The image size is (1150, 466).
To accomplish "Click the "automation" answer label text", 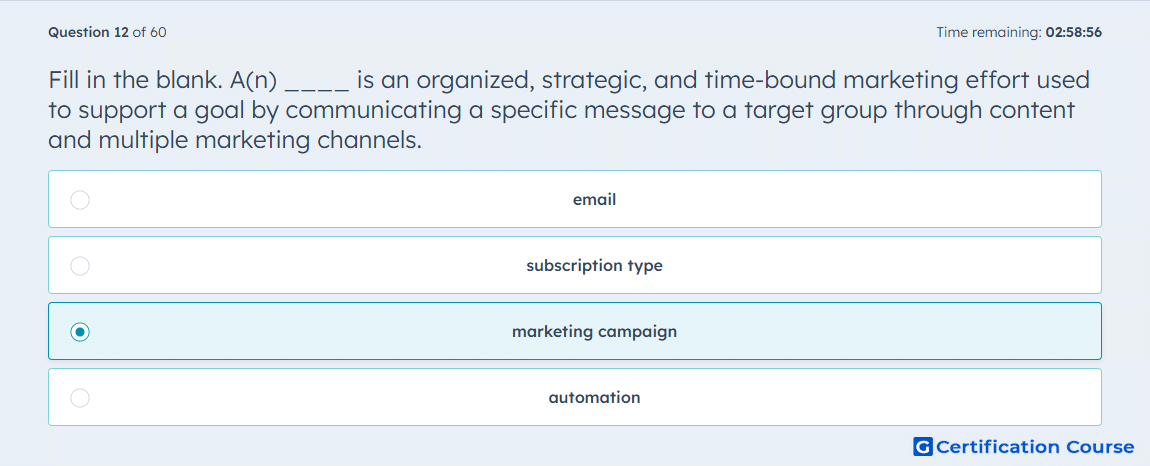I will point(594,398).
